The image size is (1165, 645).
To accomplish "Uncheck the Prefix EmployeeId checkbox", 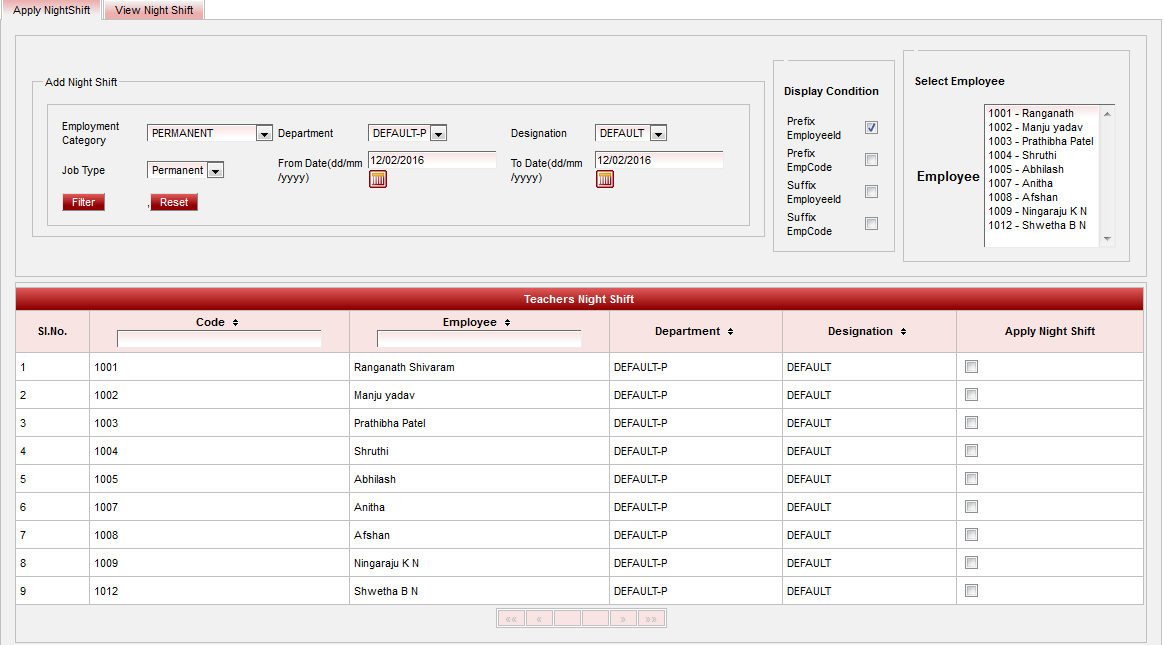I will [x=871, y=128].
